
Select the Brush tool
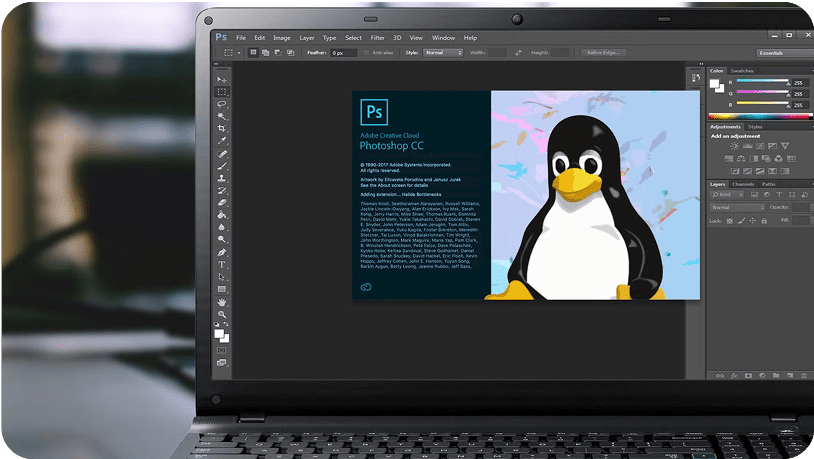point(222,166)
